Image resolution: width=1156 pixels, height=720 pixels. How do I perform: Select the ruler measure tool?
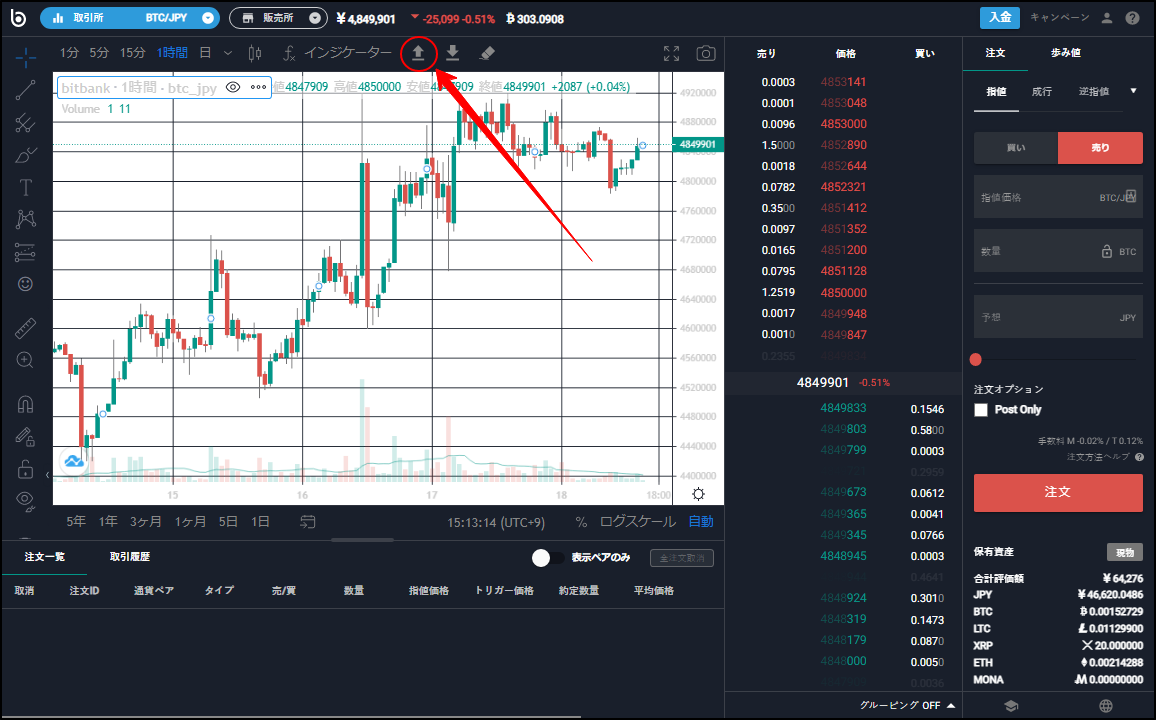pos(26,327)
